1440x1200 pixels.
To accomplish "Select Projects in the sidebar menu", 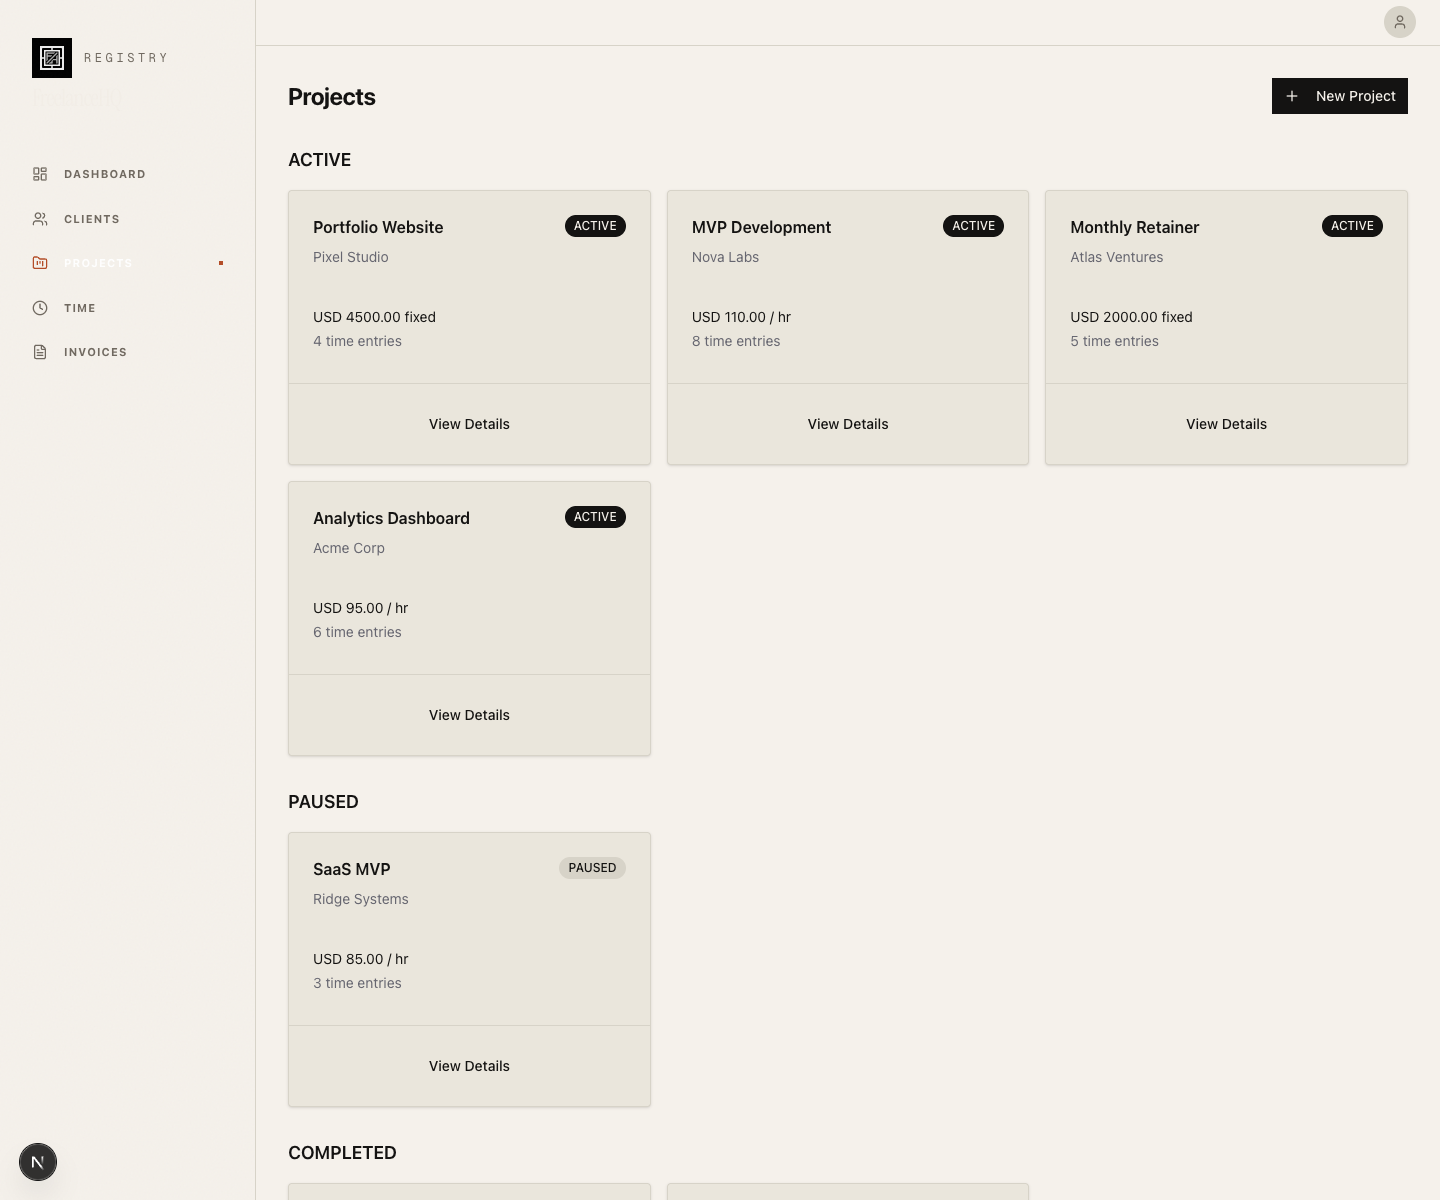I will tap(98, 262).
